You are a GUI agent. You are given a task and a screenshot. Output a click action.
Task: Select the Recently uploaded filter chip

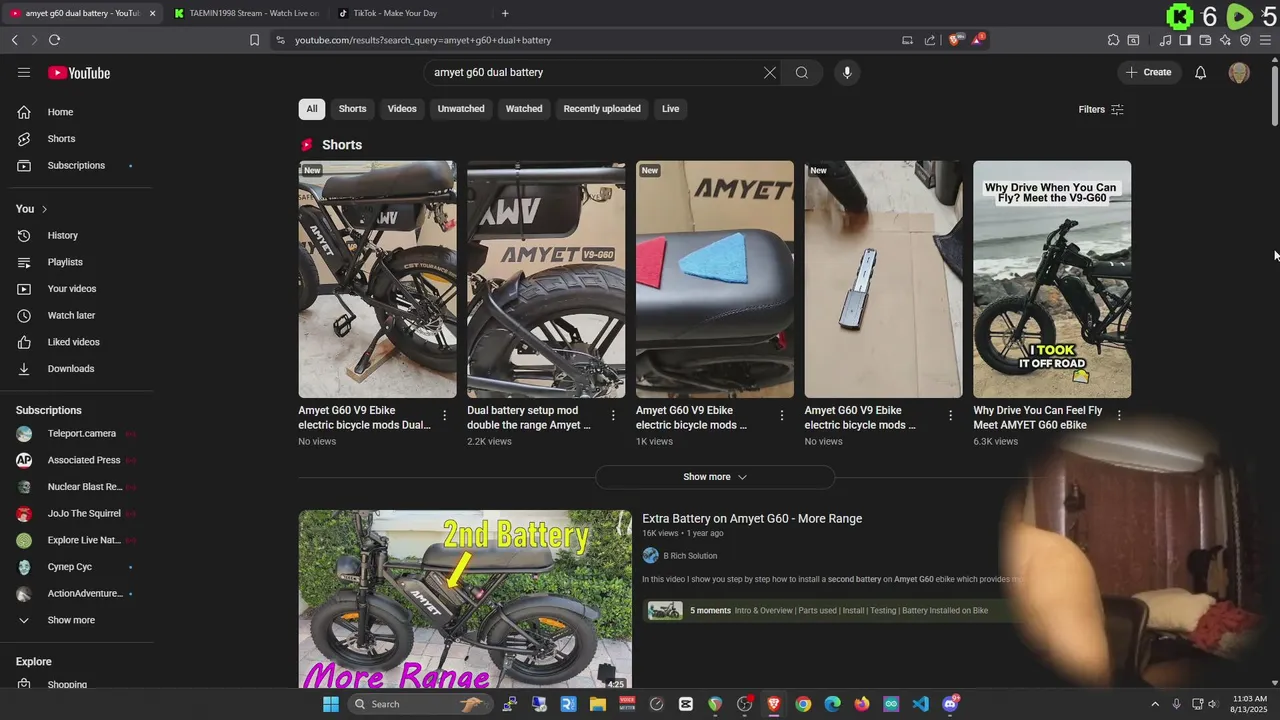pos(602,109)
